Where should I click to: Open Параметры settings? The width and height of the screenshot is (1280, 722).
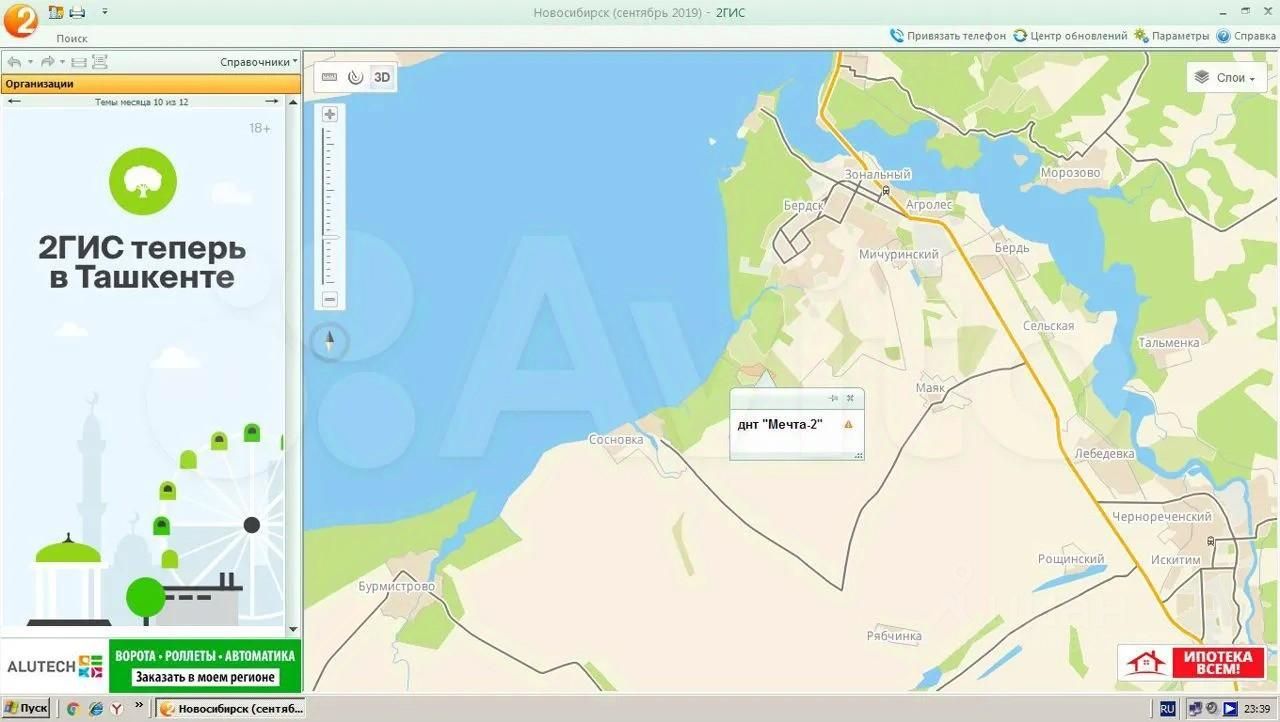click(x=1171, y=36)
